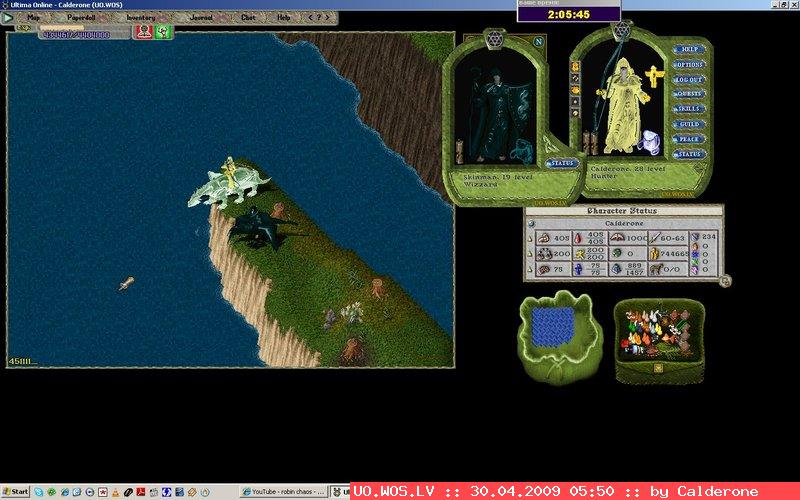This screenshot has width=800, height=500.
Task: Open GUILD from the paperdoll
Action: tap(689, 124)
